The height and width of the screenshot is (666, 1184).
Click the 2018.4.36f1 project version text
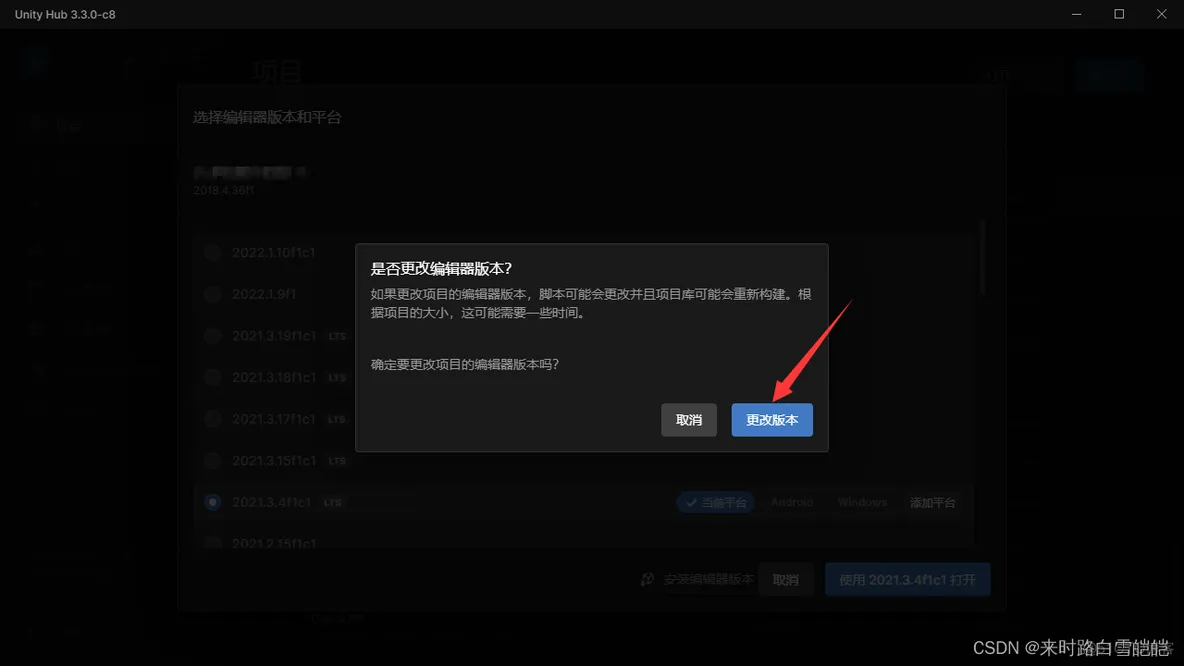click(x=224, y=190)
